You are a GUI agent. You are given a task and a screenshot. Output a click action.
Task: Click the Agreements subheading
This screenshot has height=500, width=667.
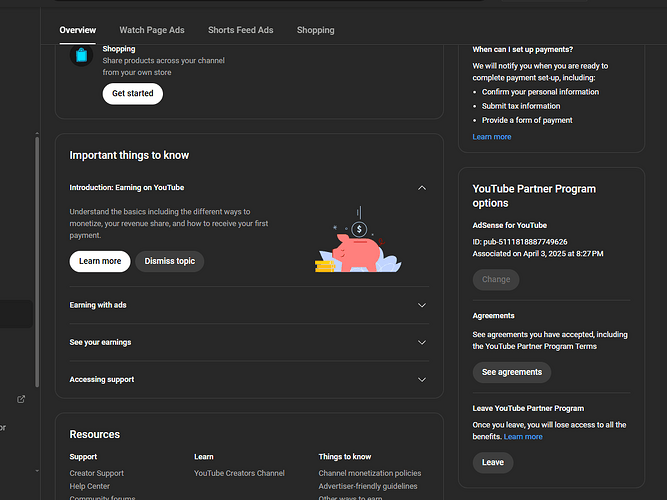(x=493, y=316)
